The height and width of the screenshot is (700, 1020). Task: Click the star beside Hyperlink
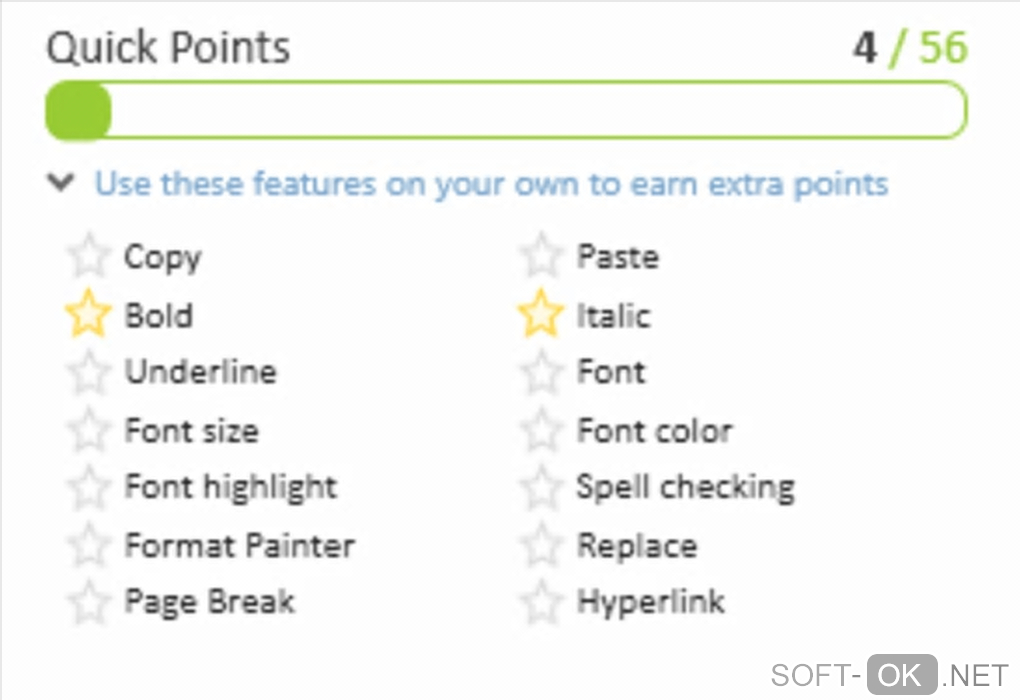(x=541, y=602)
